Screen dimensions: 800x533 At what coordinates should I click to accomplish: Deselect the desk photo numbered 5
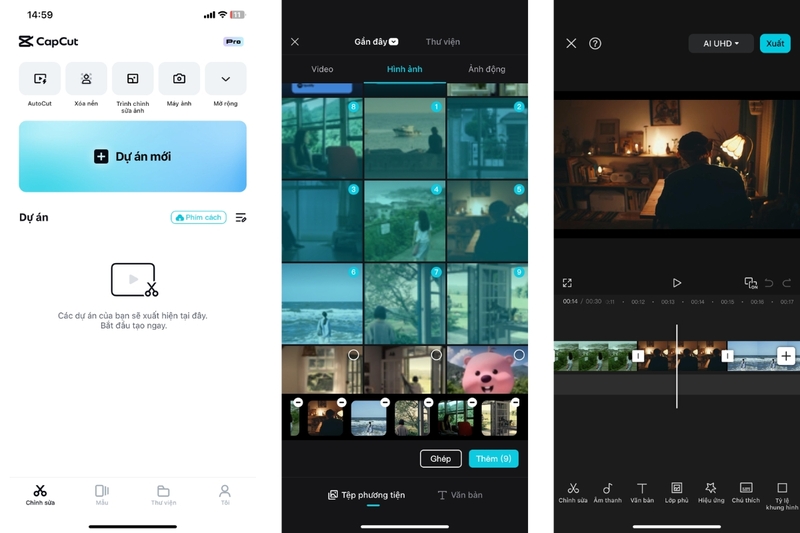pyautogui.click(x=519, y=189)
